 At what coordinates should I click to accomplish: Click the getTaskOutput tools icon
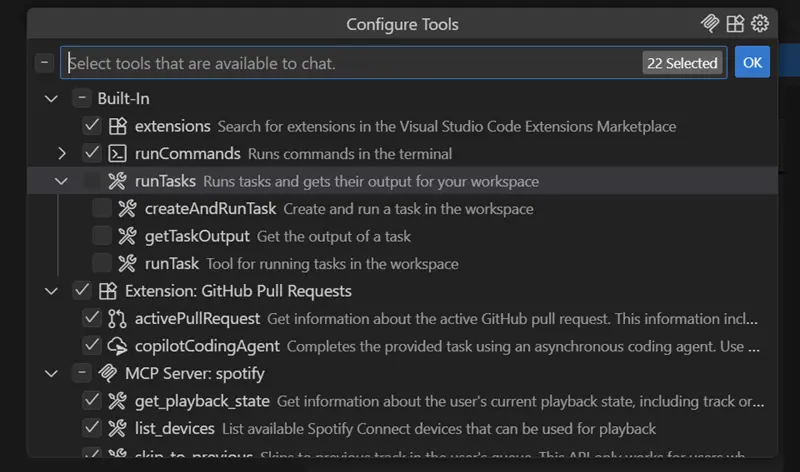pos(128,236)
